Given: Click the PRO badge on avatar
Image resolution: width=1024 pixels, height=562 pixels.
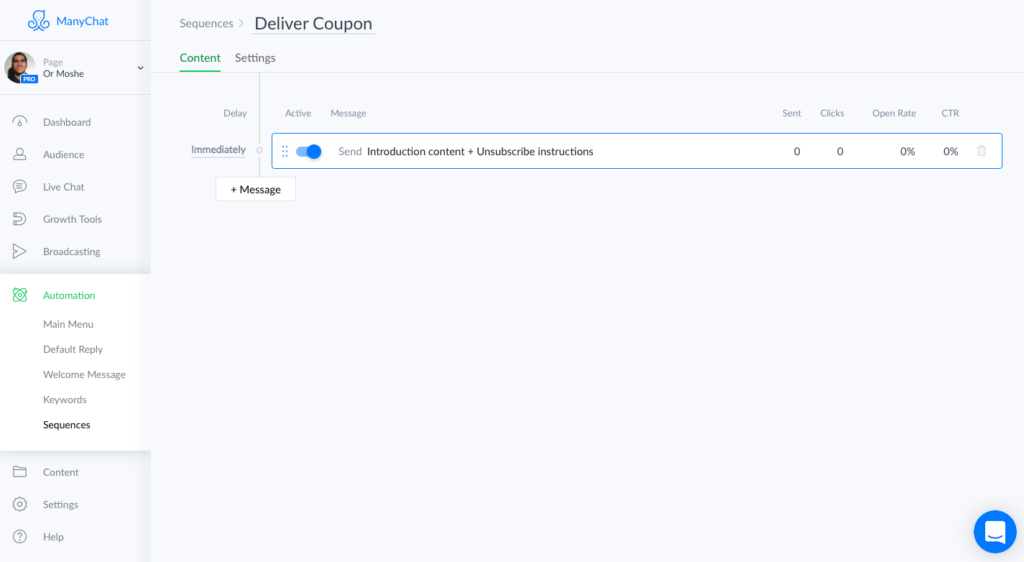Looking at the screenshot, I should pos(29,79).
